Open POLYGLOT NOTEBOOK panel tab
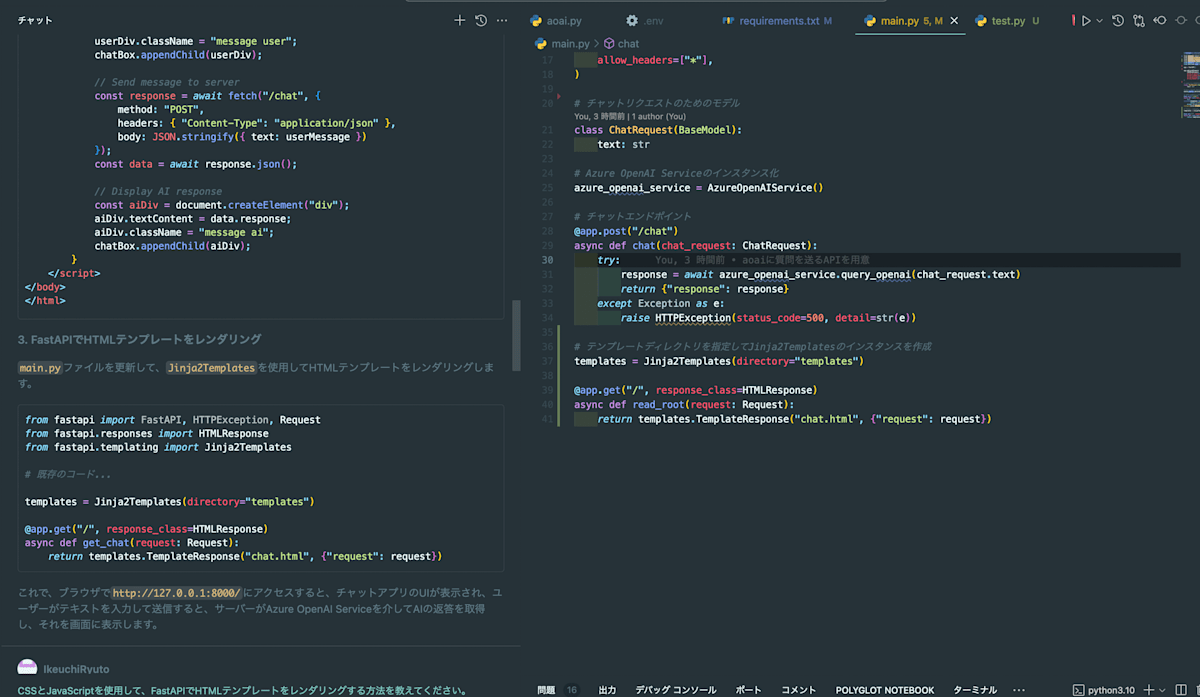This screenshot has height=697, width=1200. (885, 690)
